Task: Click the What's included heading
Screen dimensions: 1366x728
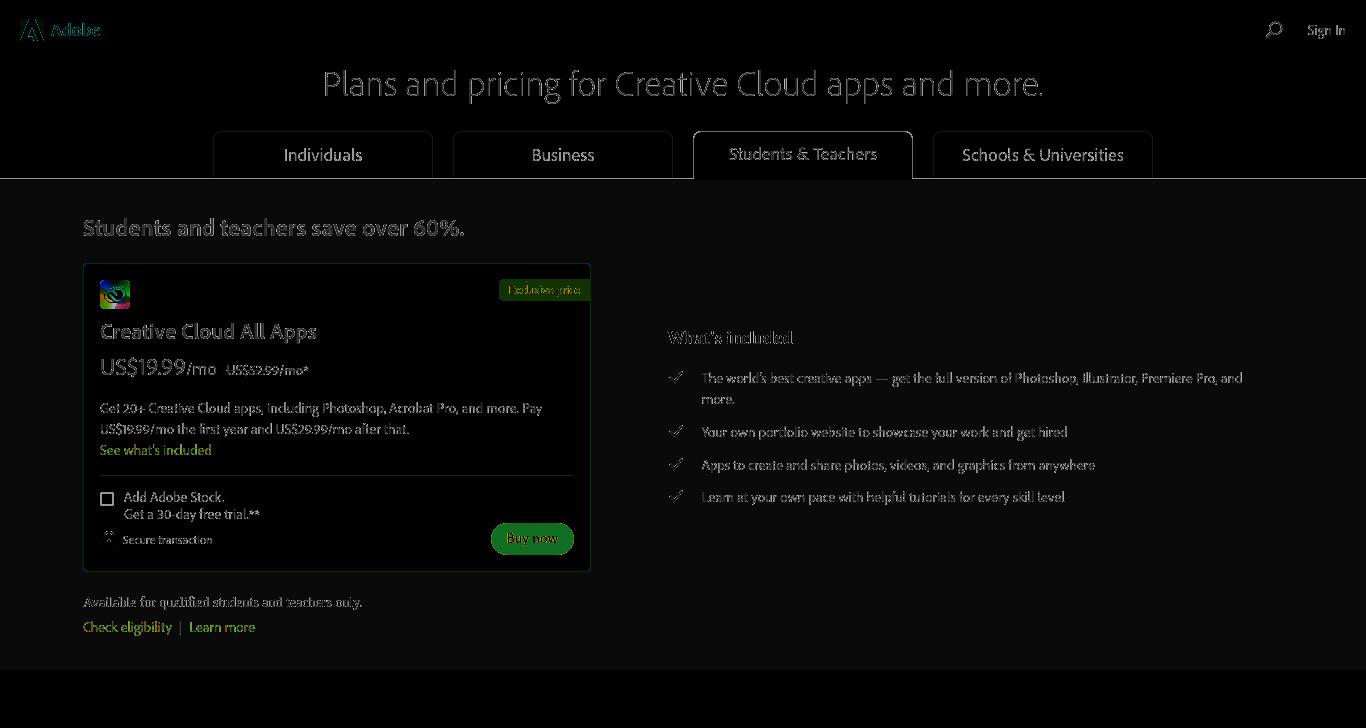Action: 730,338
